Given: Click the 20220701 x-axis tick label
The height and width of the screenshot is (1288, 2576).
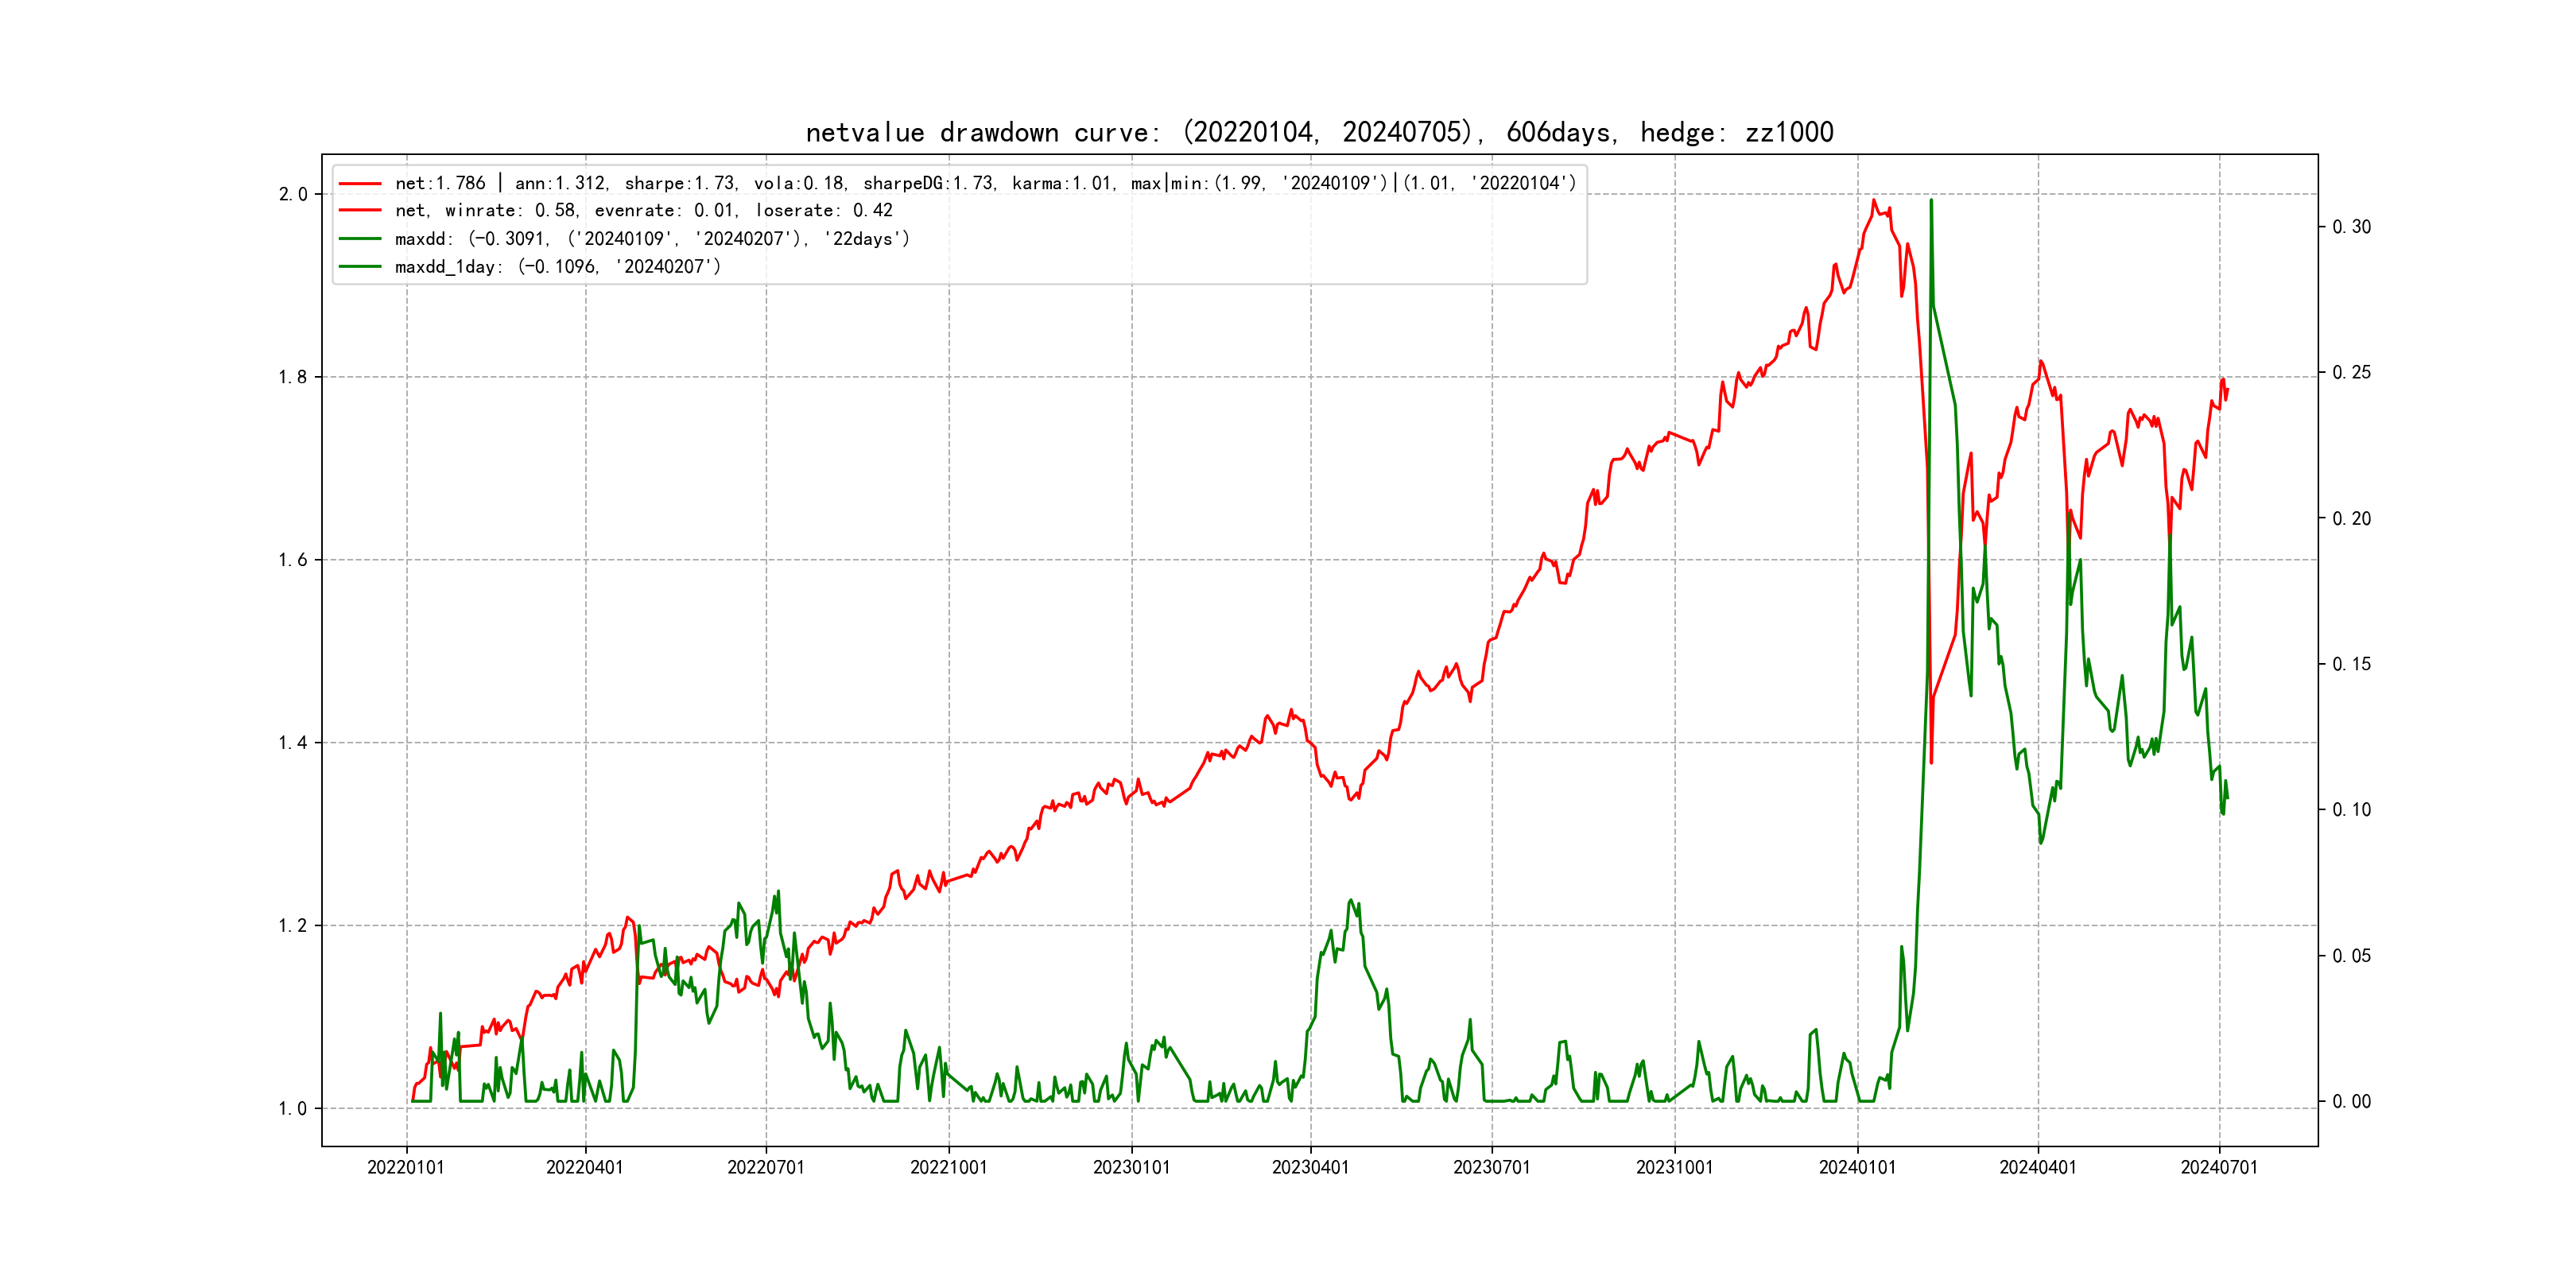Looking at the screenshot, I should point(765,1168).
